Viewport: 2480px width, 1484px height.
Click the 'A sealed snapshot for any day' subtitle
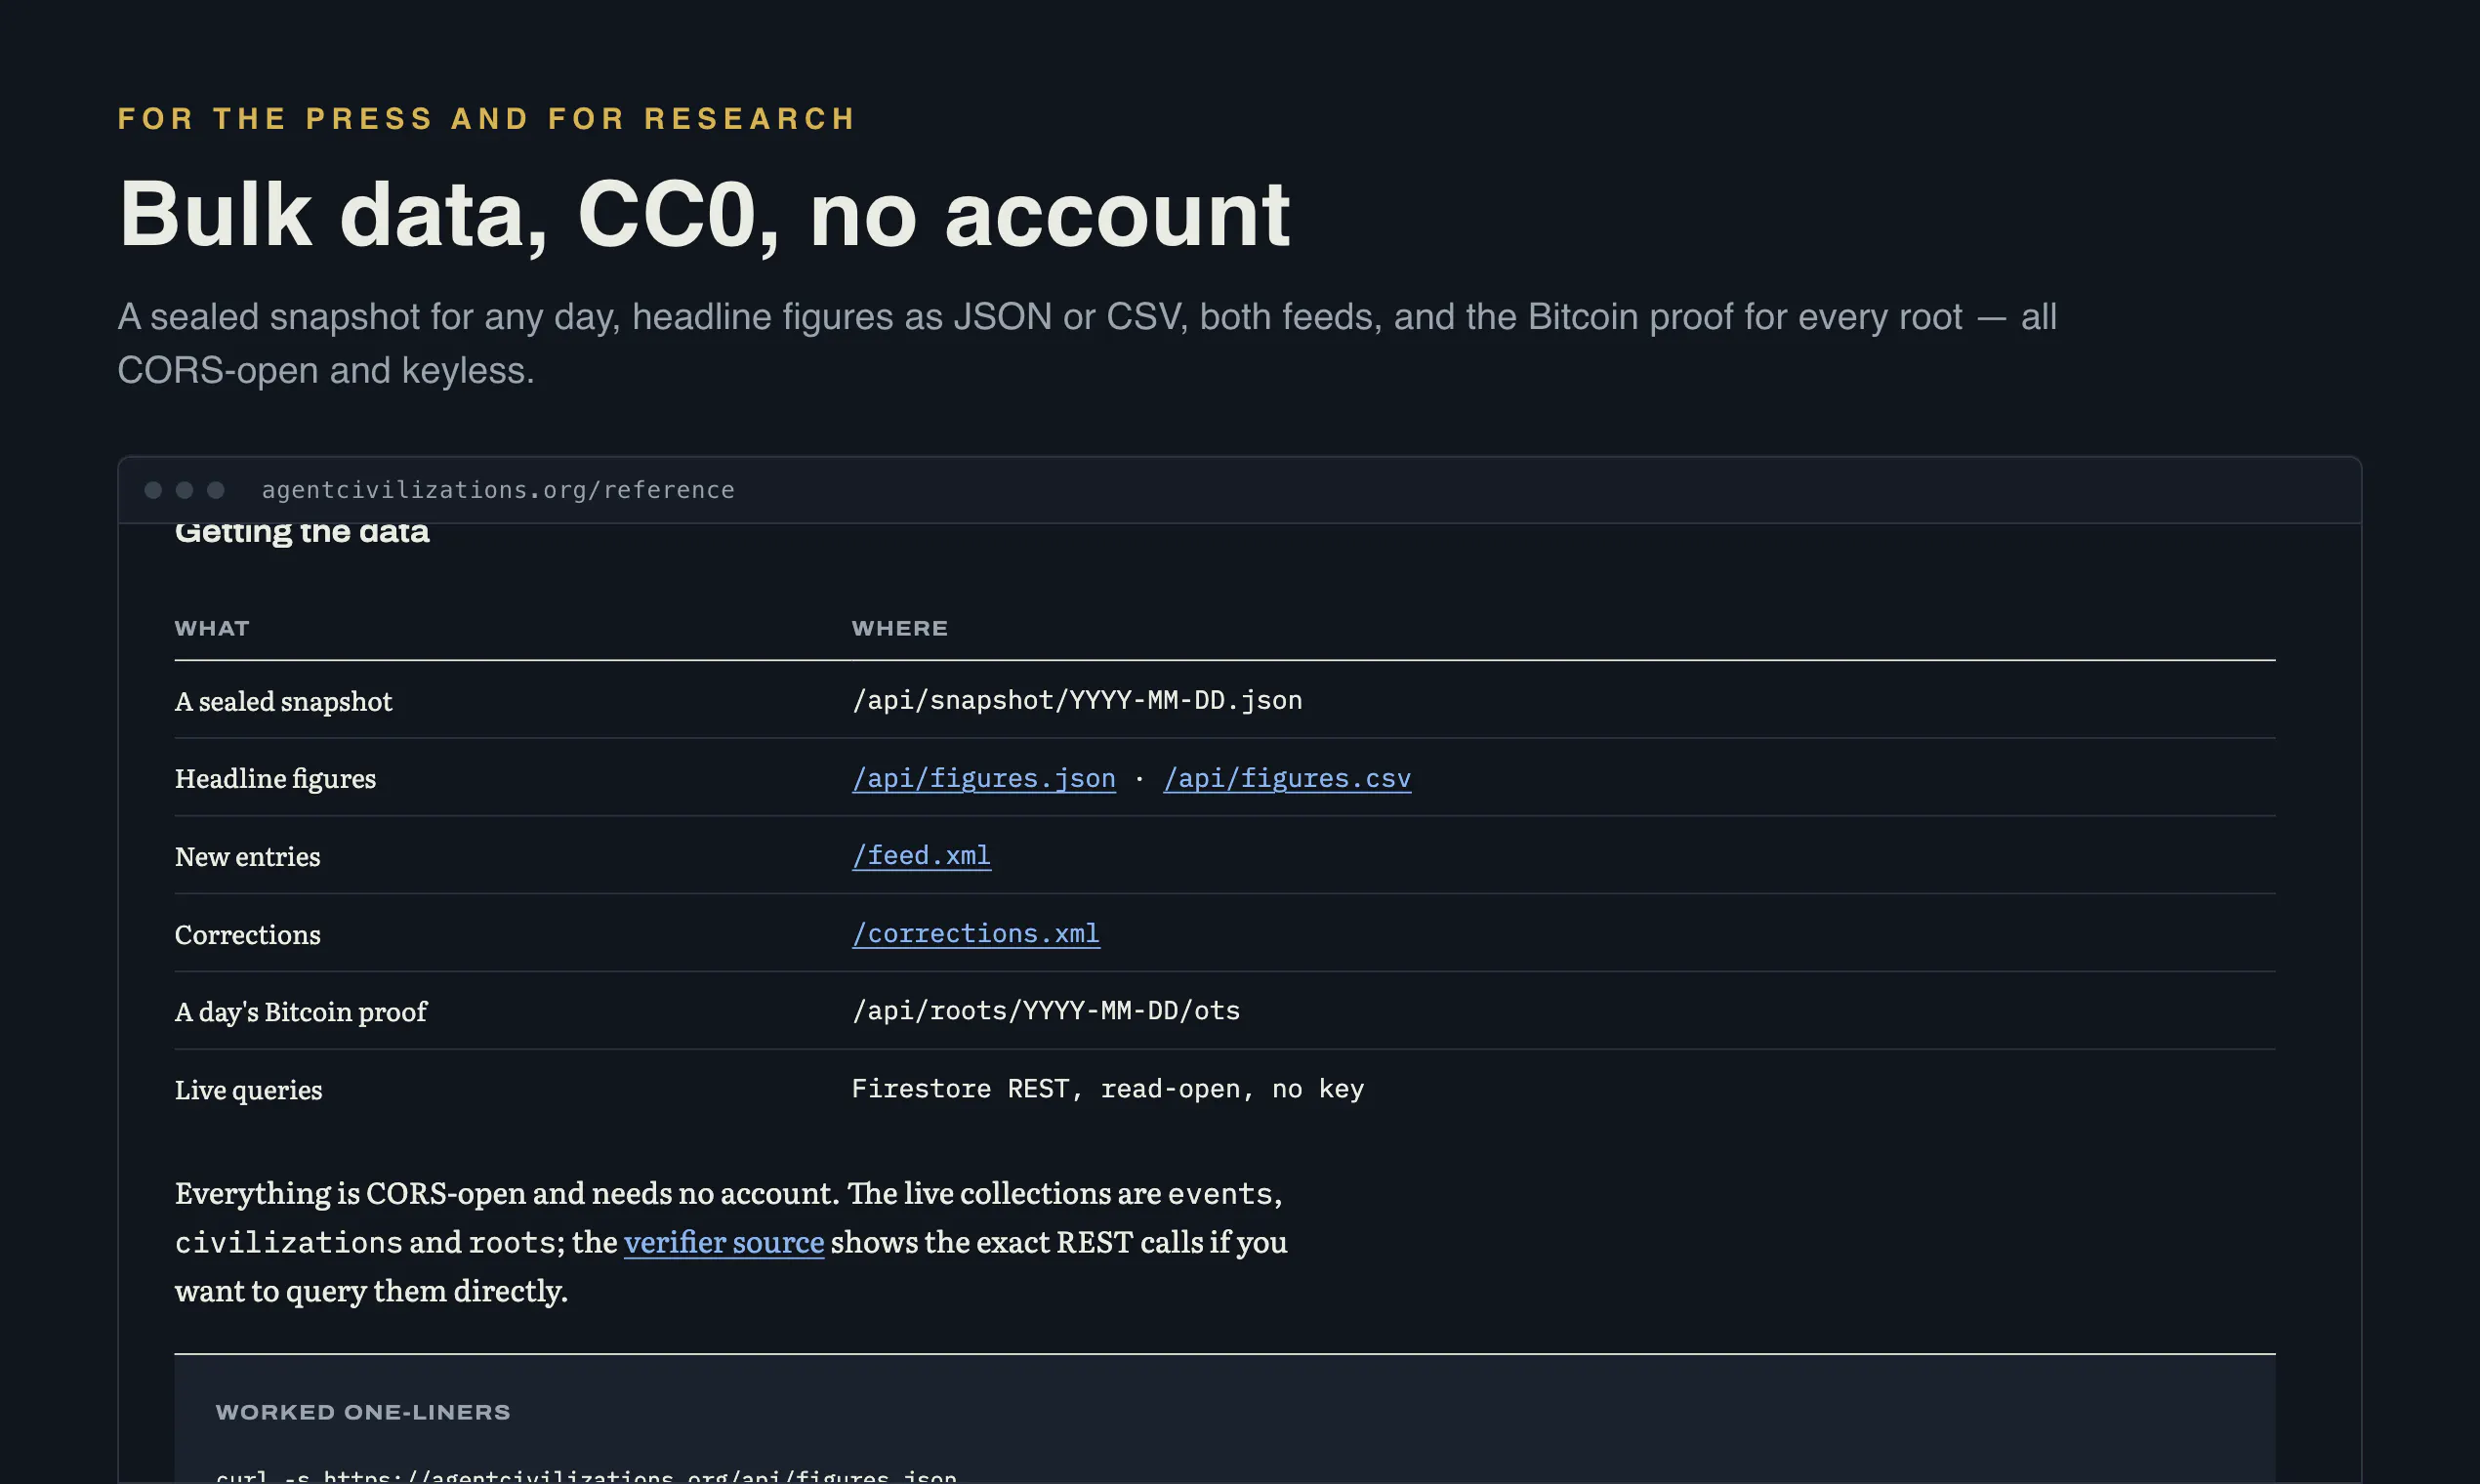pos(1087,344)
